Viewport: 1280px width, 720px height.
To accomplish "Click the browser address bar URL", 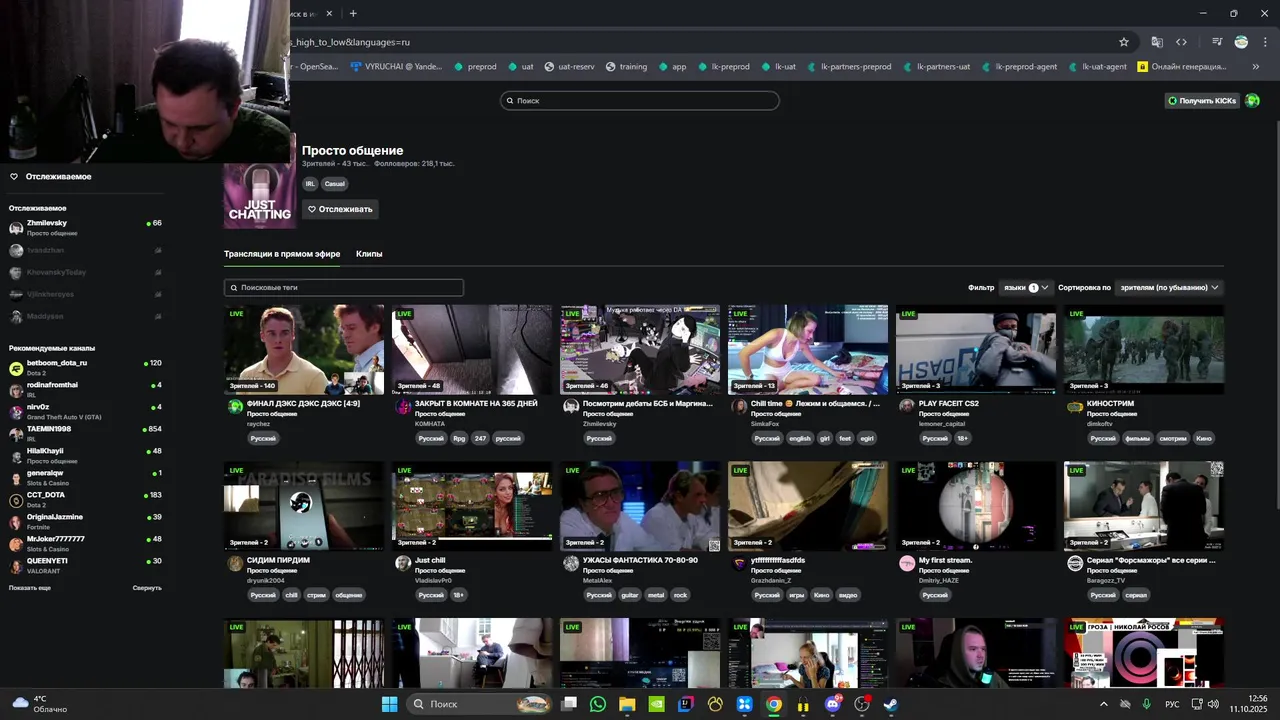I will 700,42.
